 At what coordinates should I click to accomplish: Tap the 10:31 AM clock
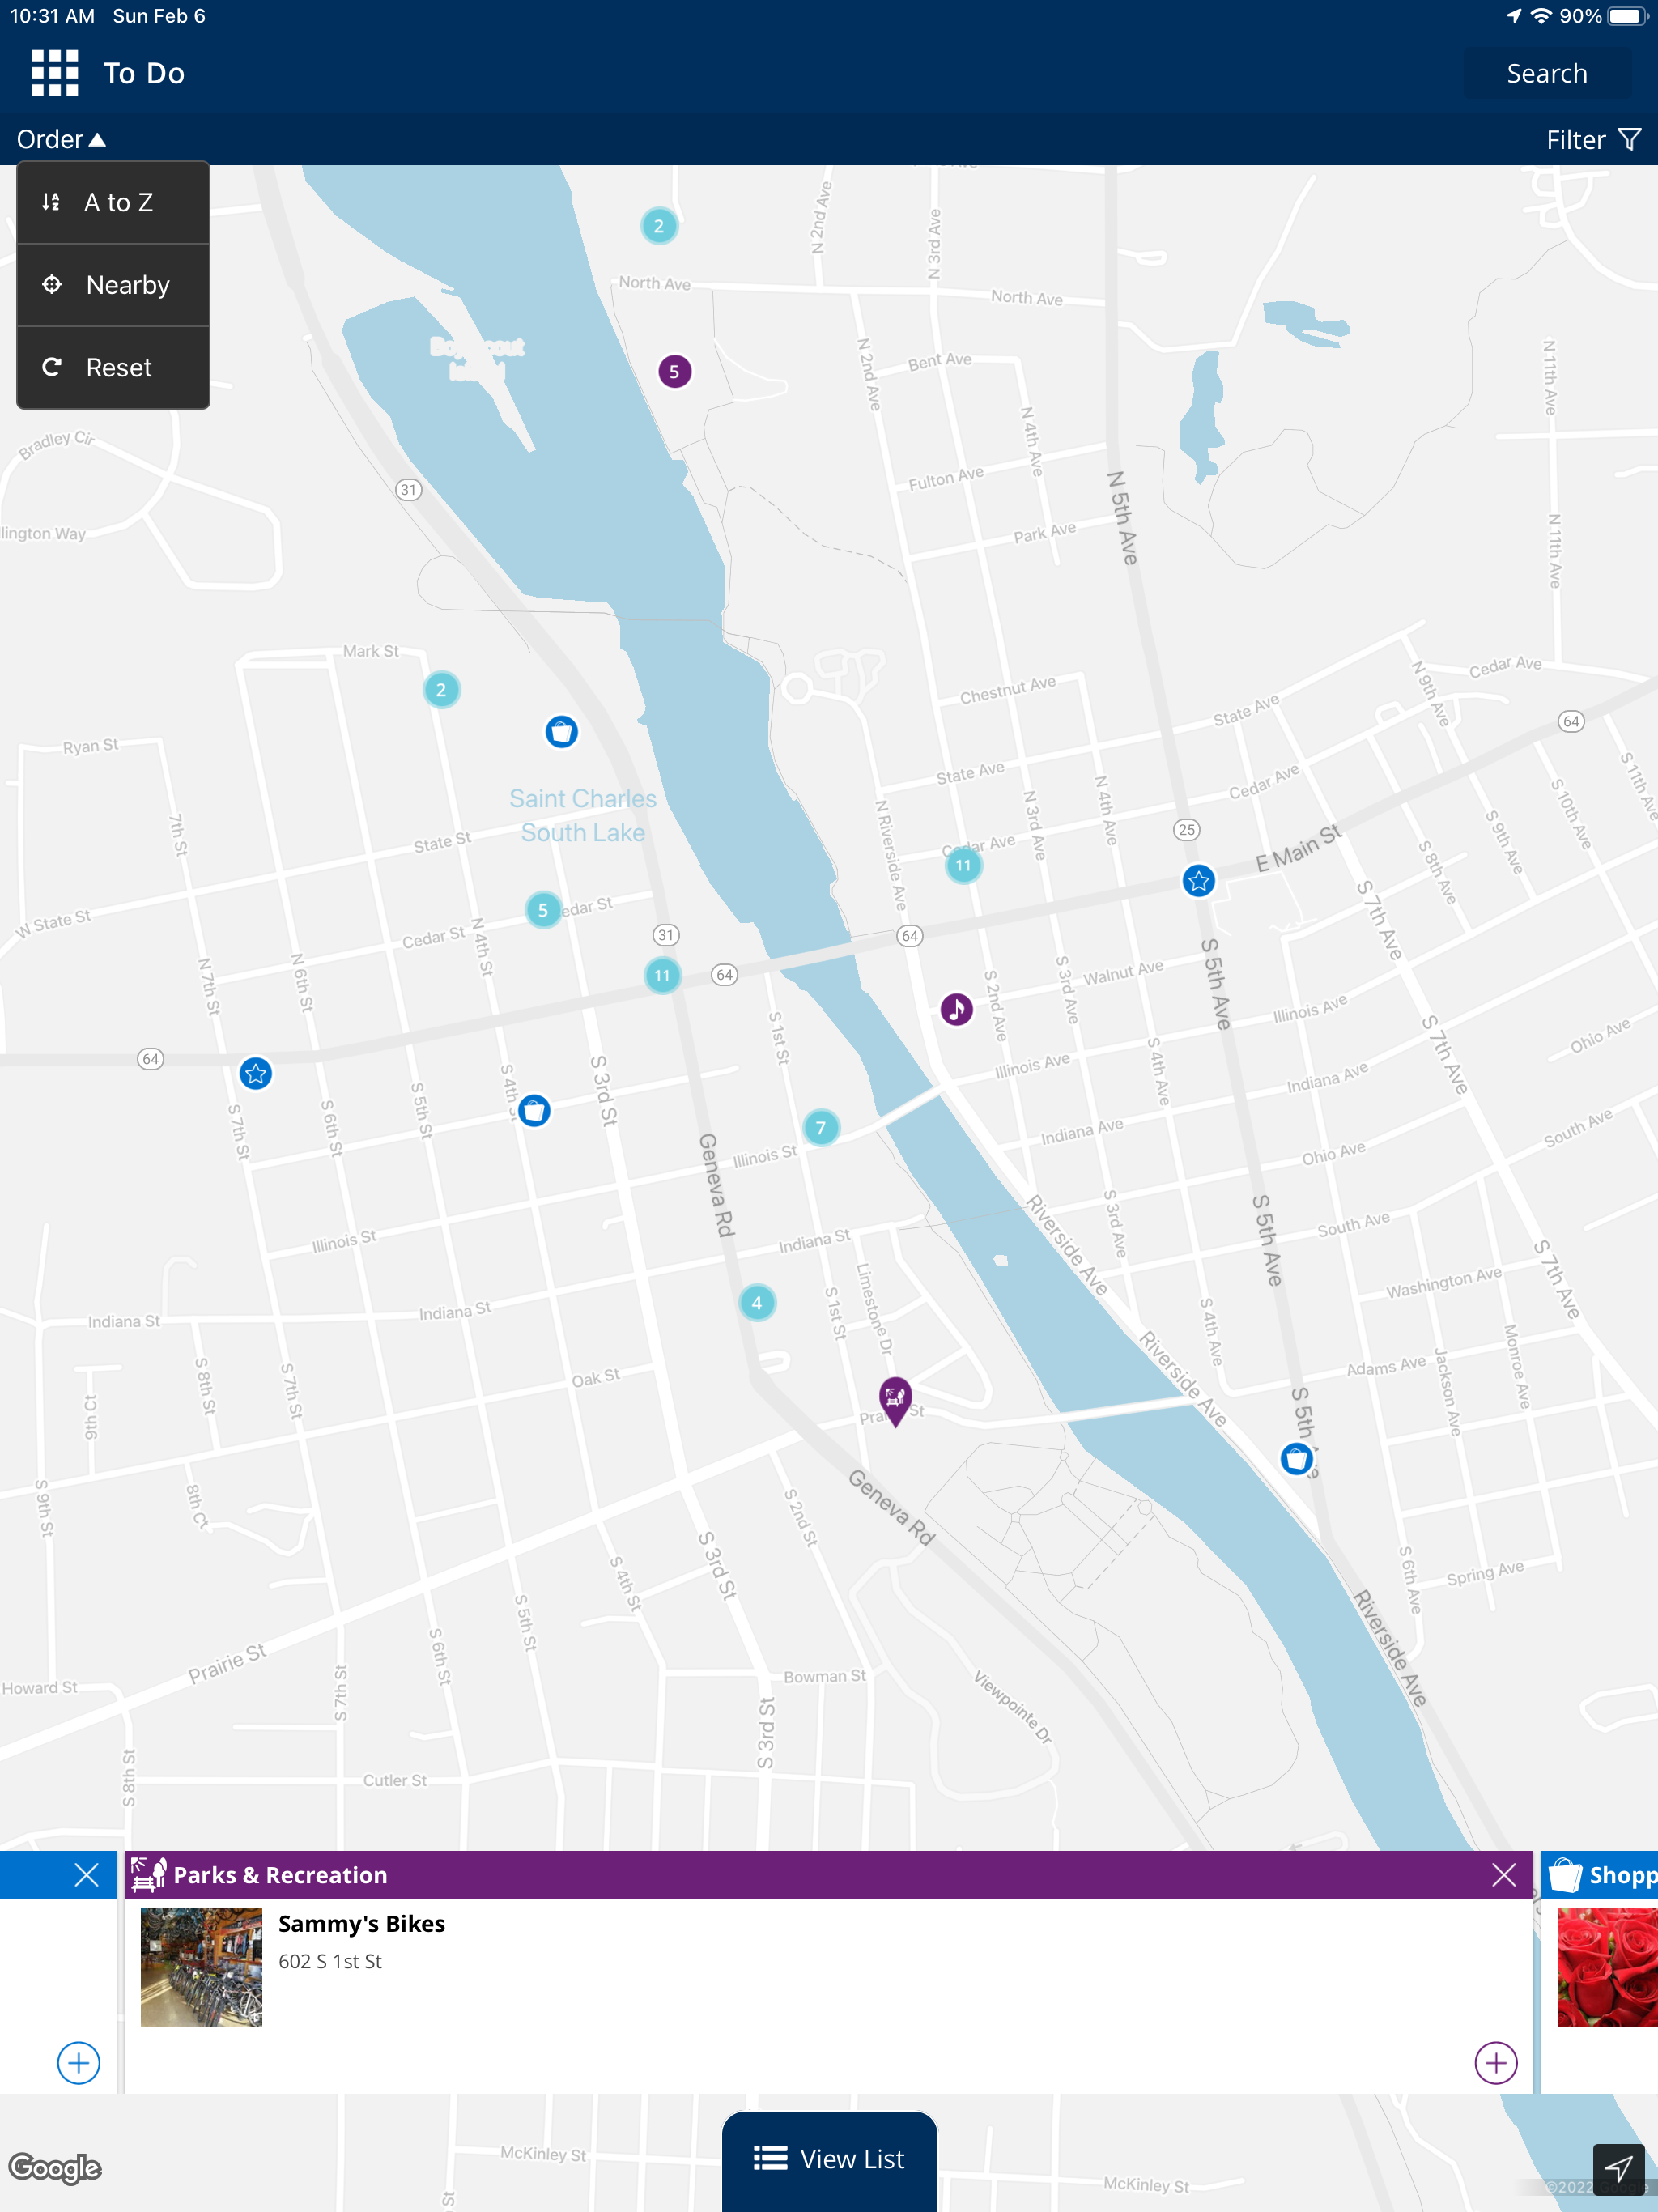coord(52,16)
